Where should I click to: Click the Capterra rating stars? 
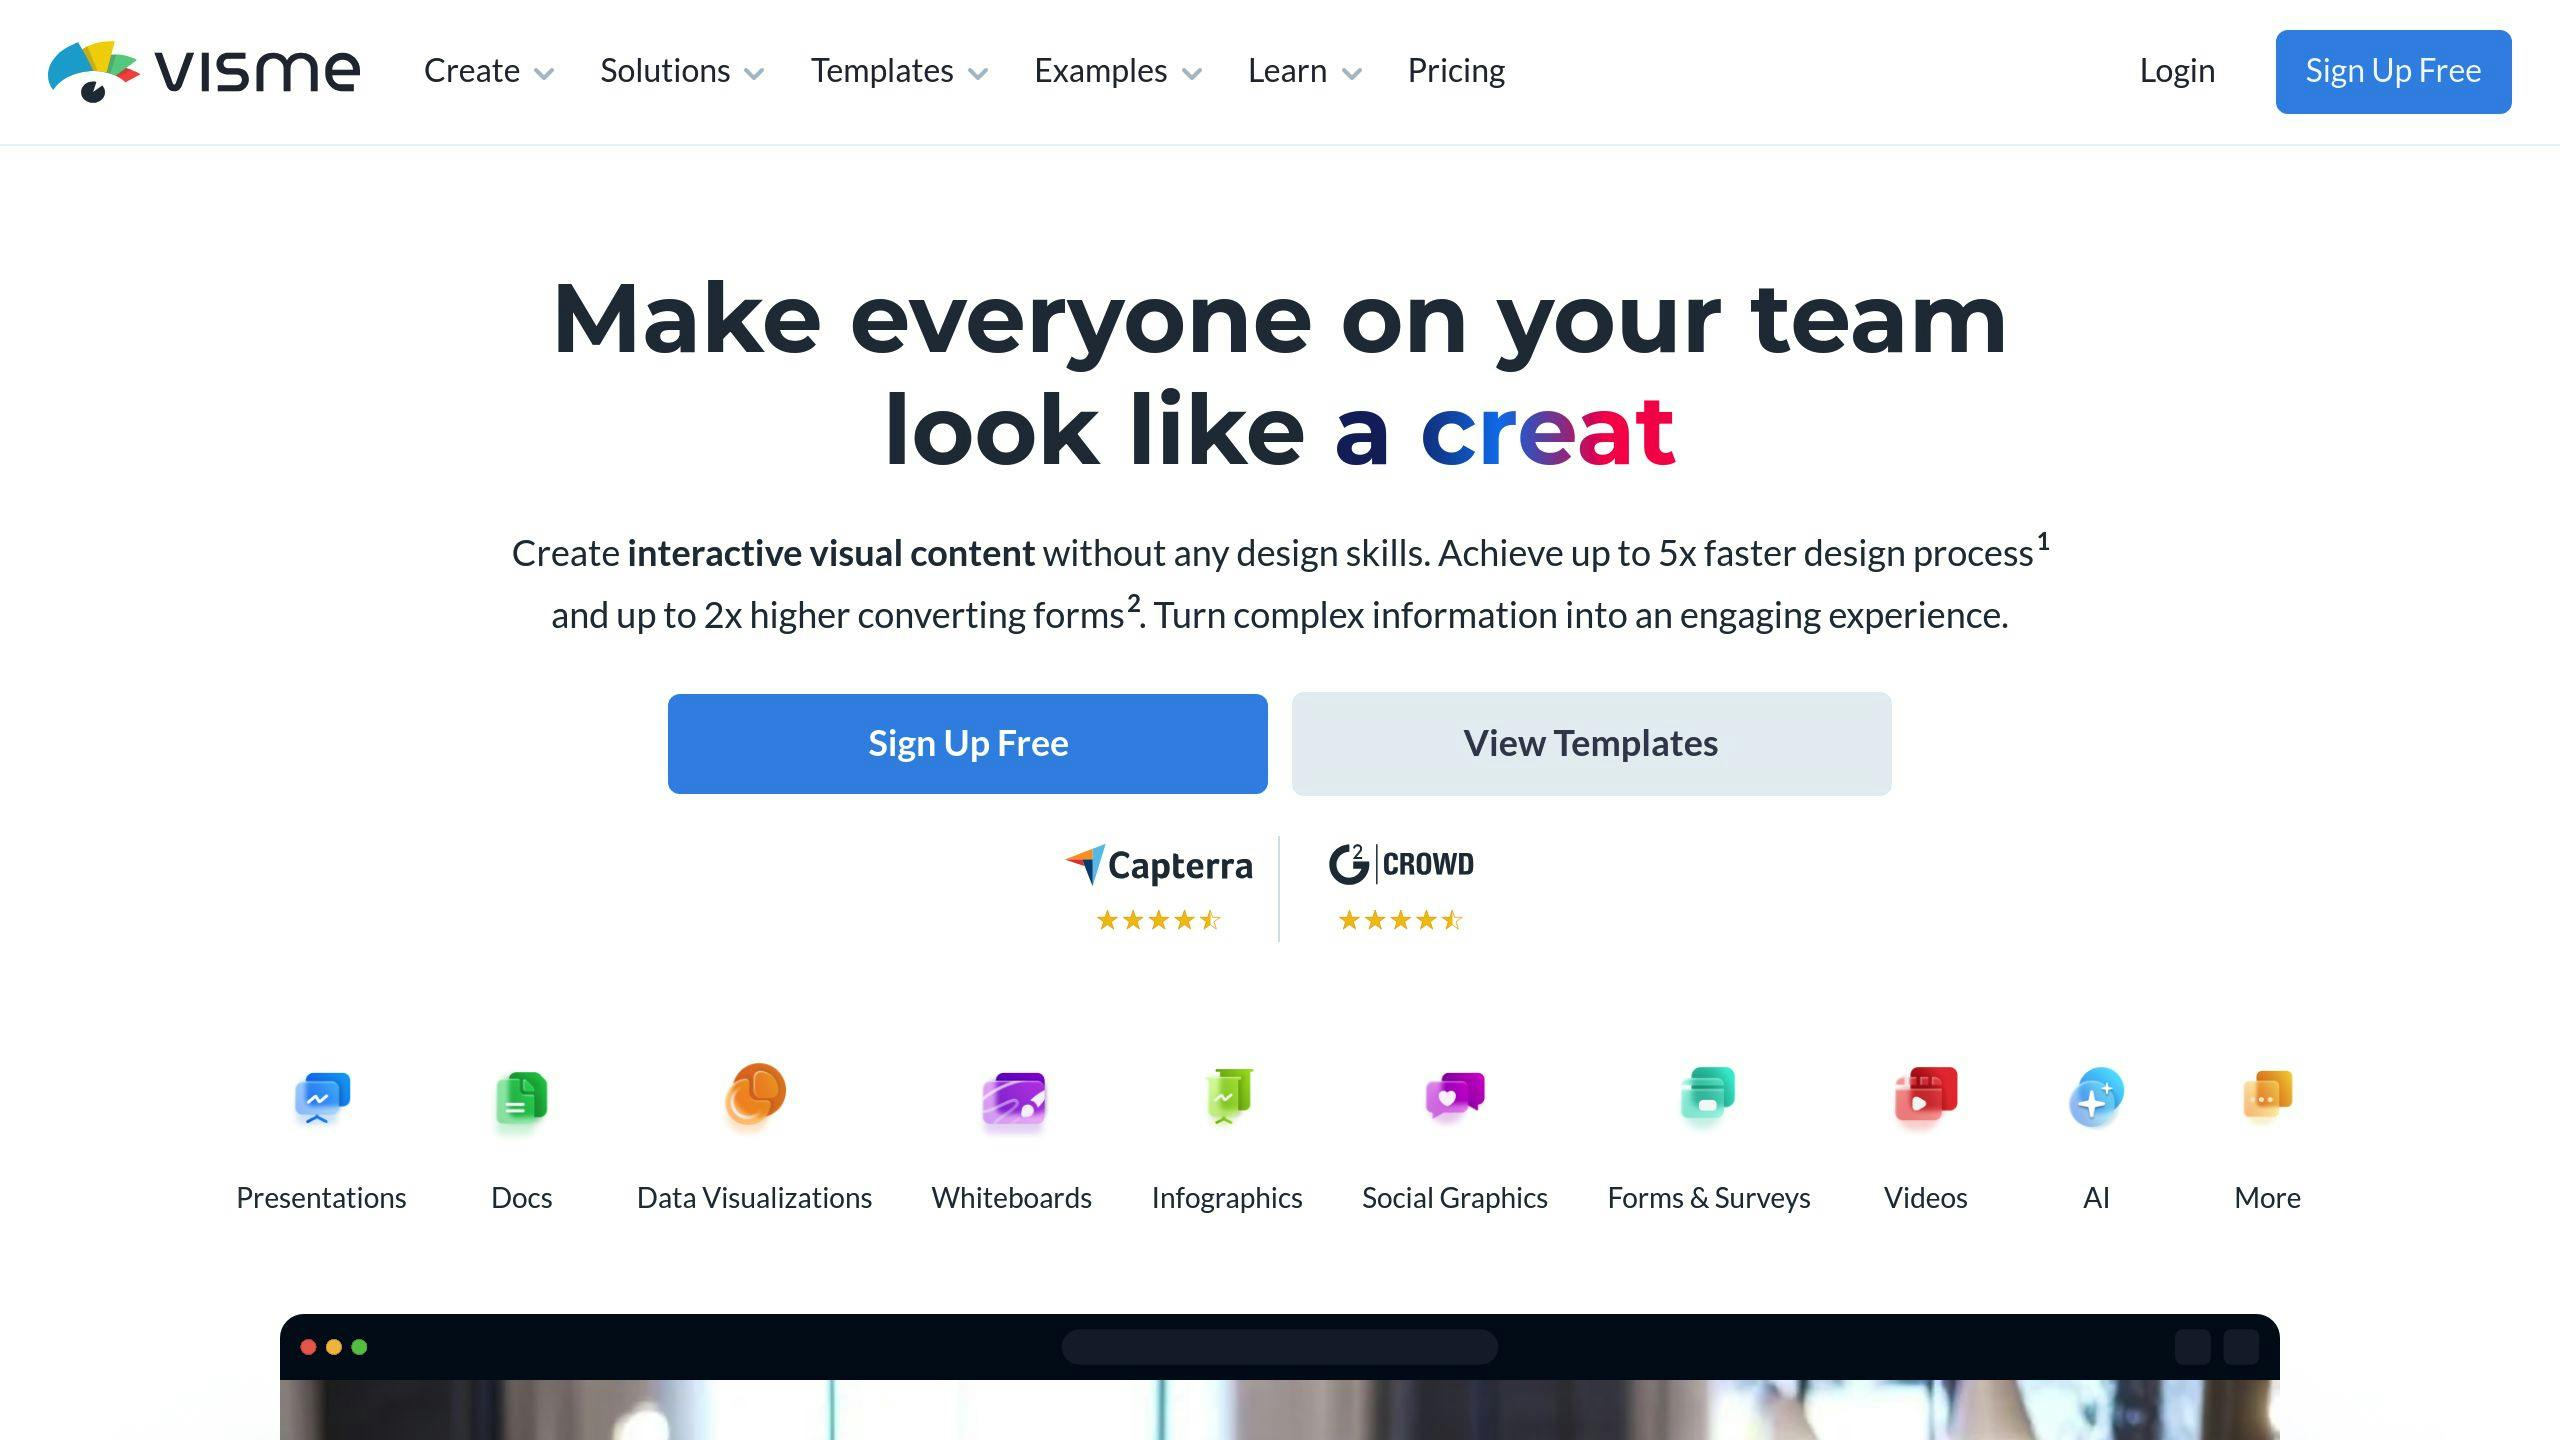coord(1159,920)
